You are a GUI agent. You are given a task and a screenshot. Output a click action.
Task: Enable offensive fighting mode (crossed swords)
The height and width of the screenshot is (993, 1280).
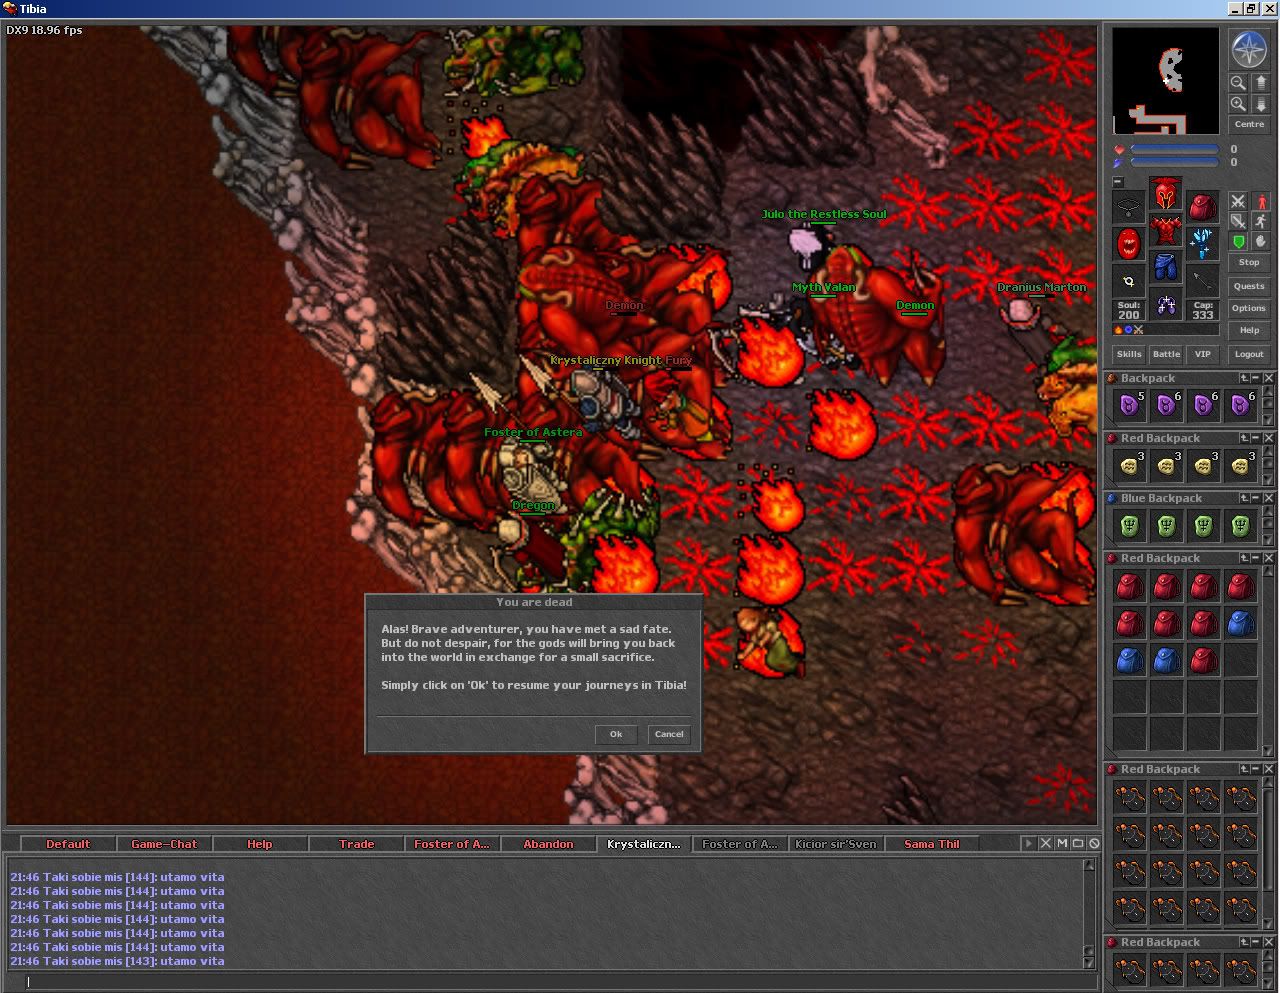pos(1238,201)
